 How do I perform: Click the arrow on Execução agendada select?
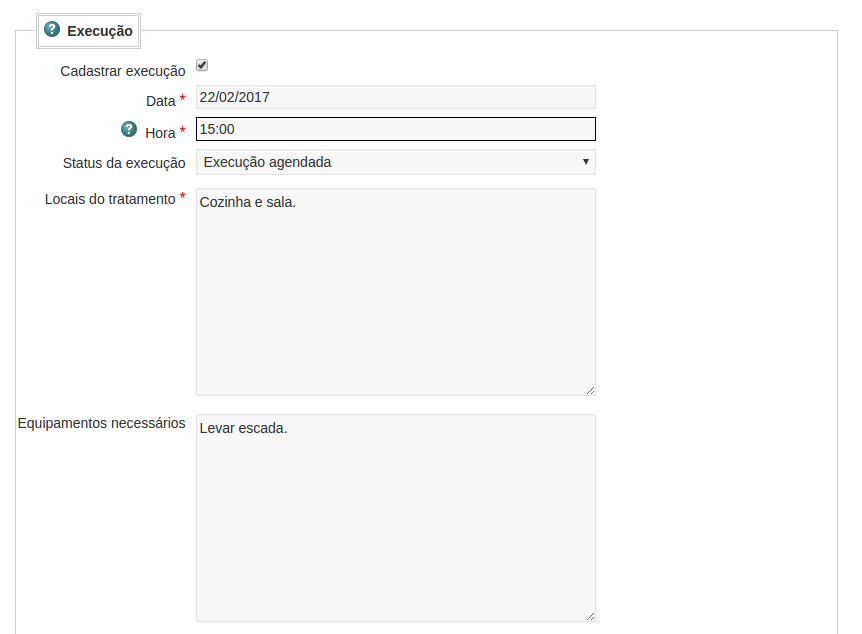pyautogui.click(x=585, y=162)
